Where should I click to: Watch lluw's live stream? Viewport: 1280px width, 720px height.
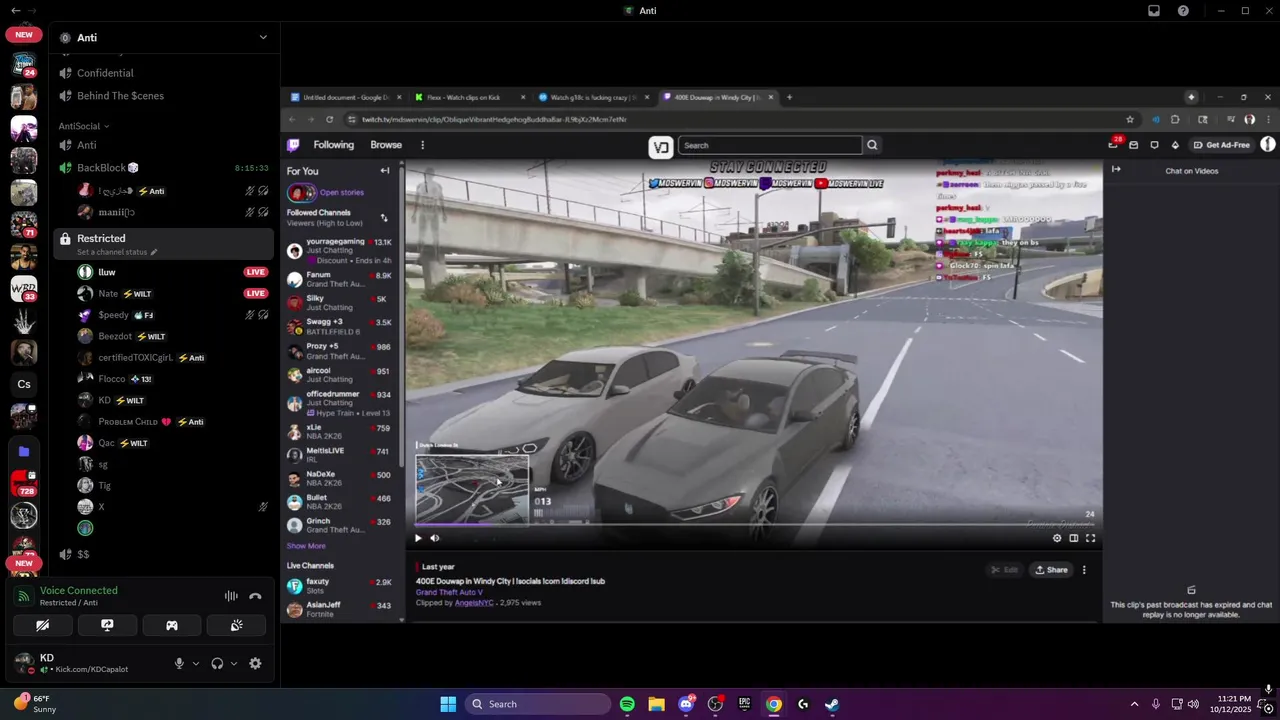pyautogui.click(x=256, y=272)
